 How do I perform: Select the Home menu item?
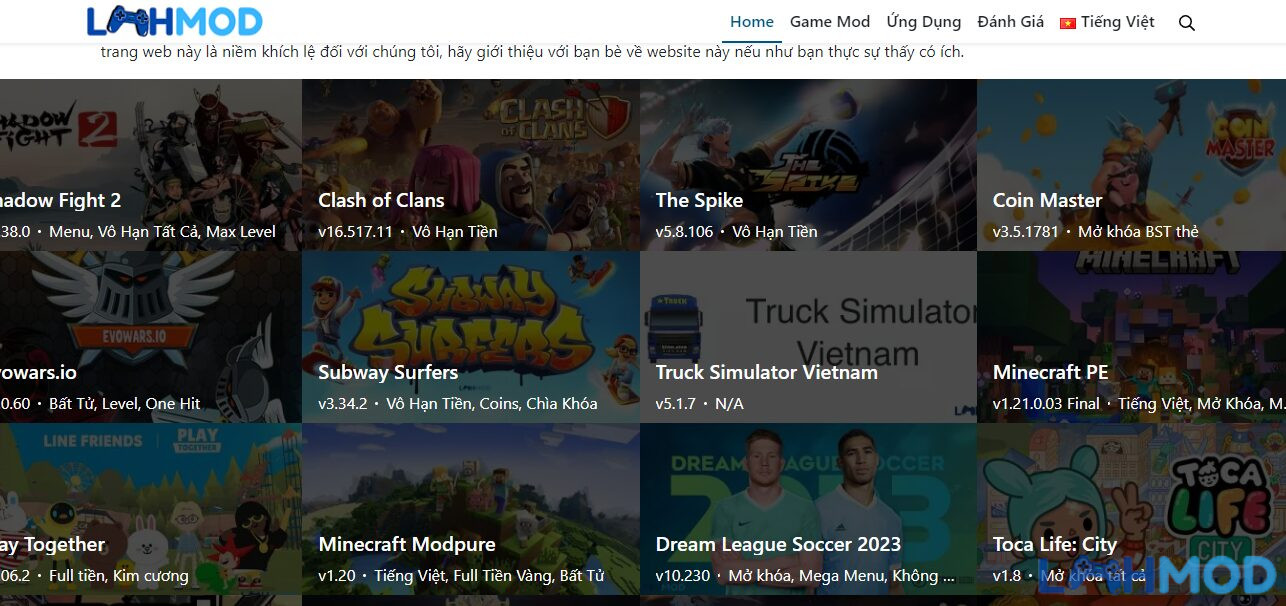[752, 22]
